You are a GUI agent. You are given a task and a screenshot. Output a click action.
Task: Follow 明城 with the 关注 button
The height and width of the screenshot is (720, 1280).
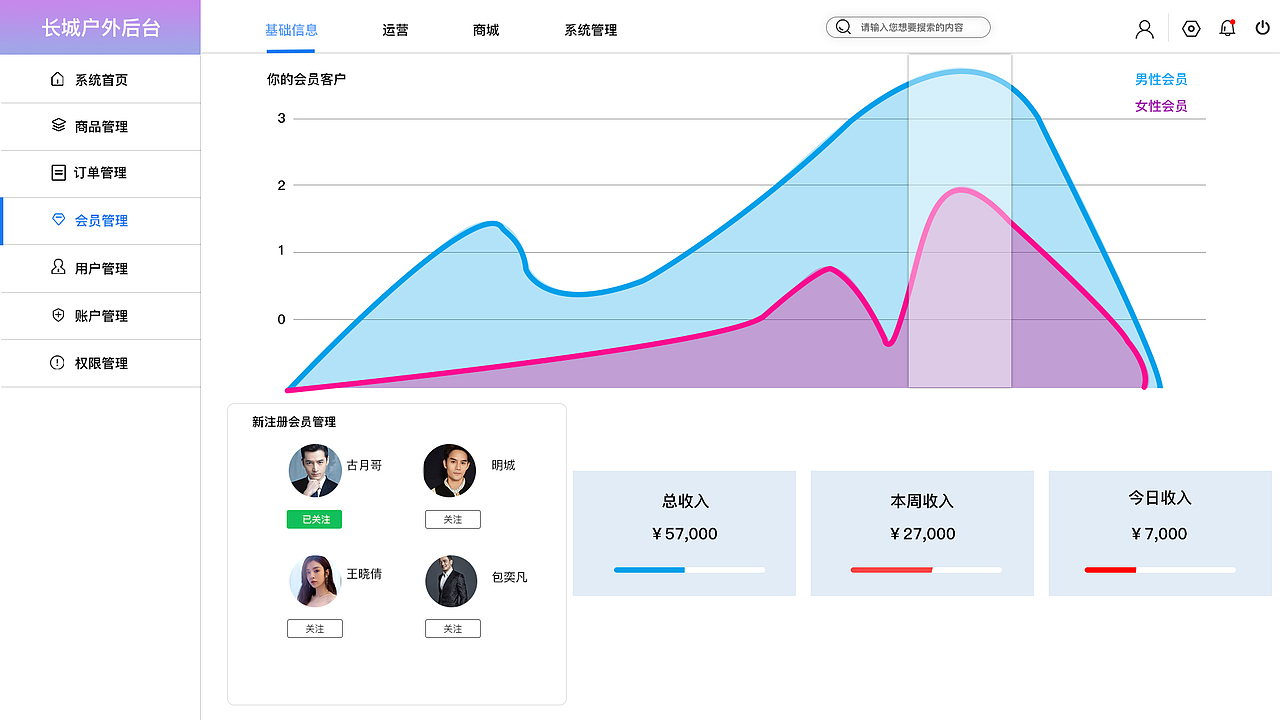[452, 519]
